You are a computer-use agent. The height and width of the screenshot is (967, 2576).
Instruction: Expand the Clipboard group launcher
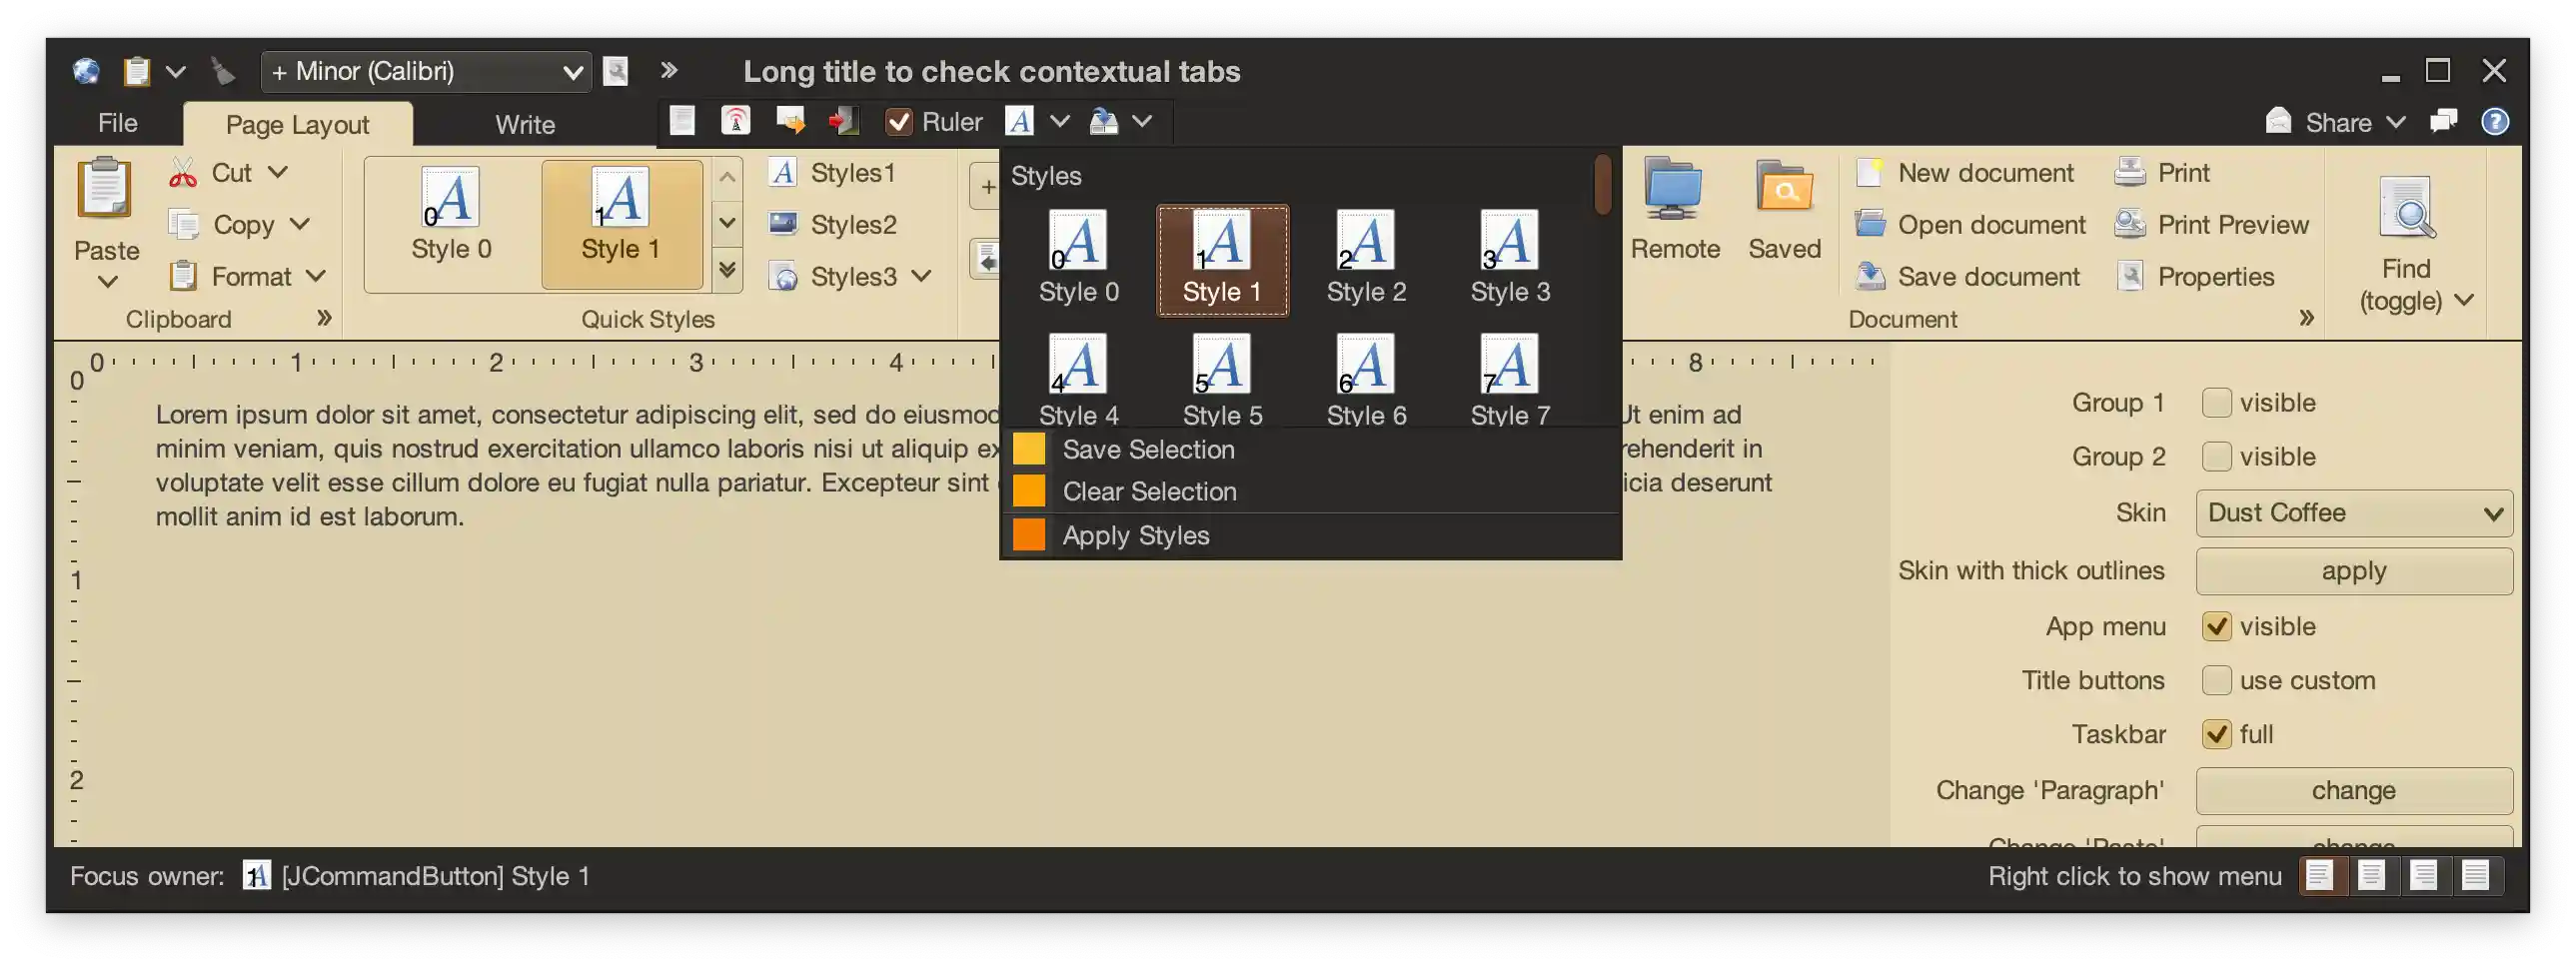[x=324, y=318]
